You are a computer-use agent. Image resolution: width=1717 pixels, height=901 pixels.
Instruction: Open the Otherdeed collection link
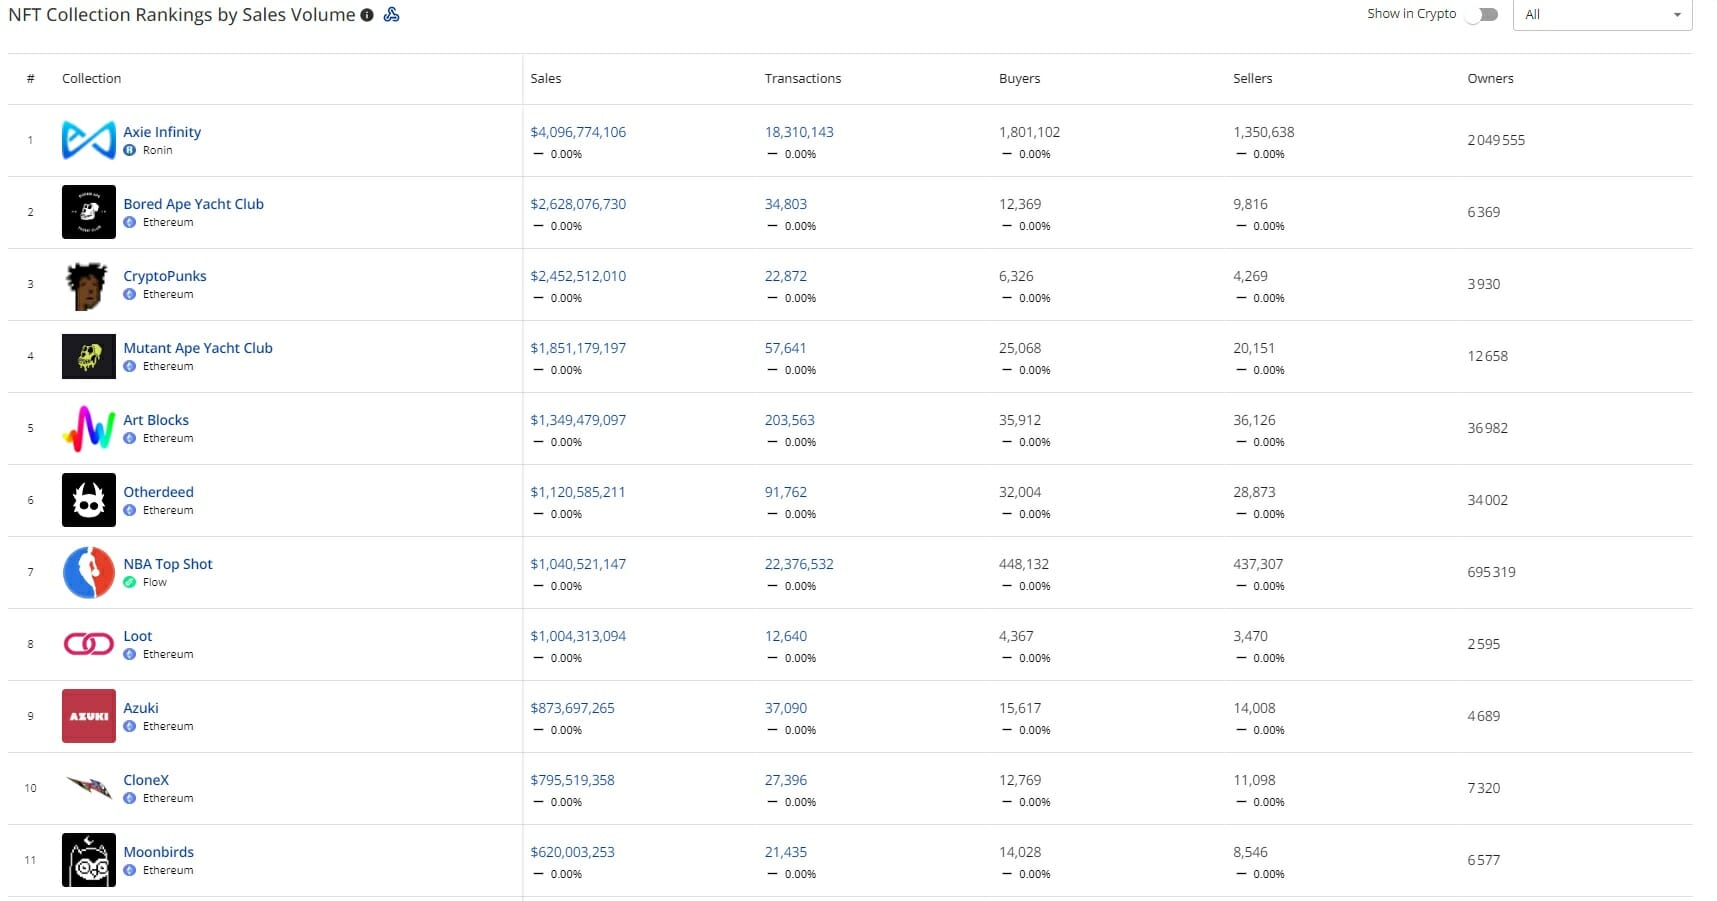[159, 492]
